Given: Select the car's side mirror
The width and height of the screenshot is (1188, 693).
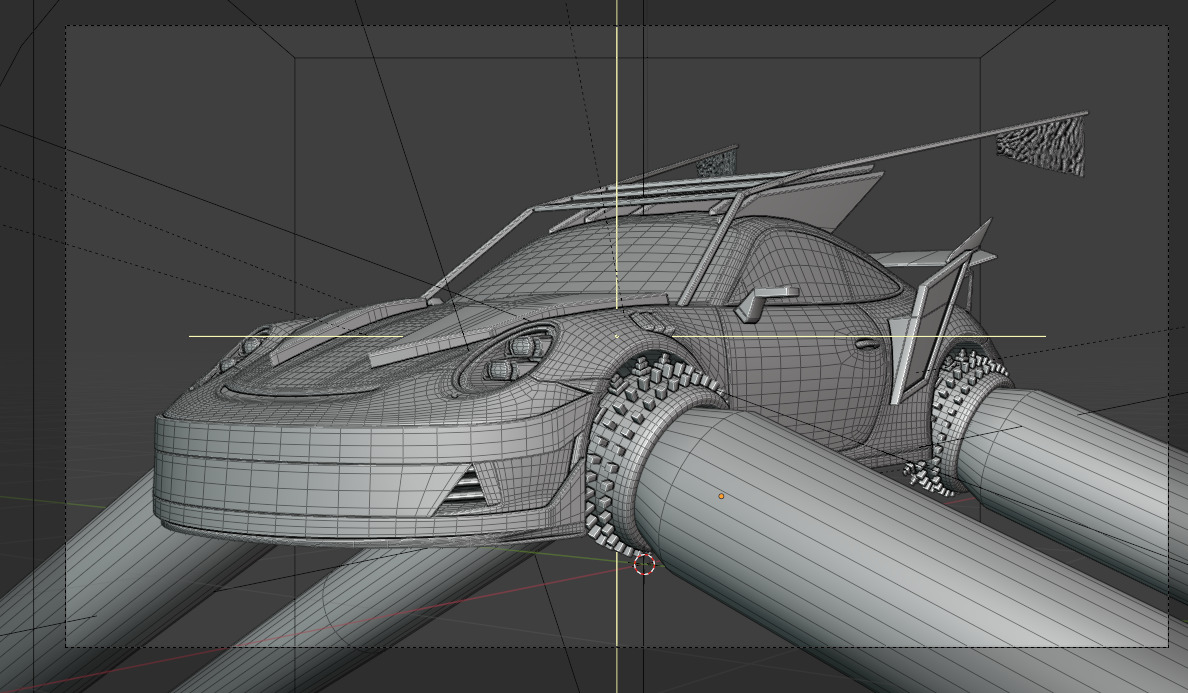Looking at the screenshot, I should pos(765,301).
